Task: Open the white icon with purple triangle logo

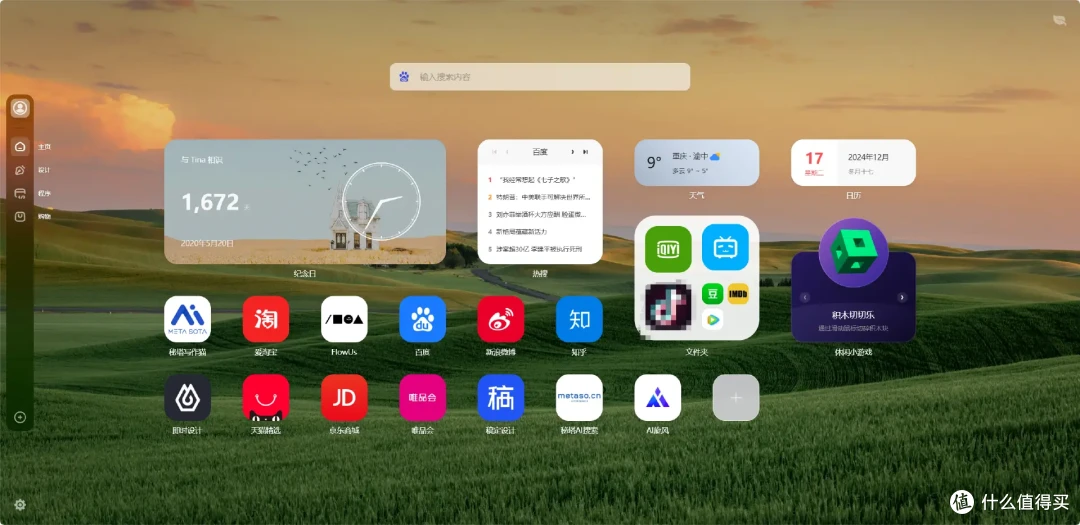Action: coord(658,398)
